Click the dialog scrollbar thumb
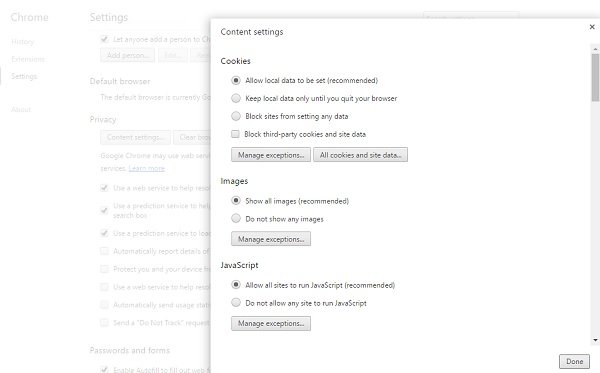This screenshot has height=373, width=600. [595, 77]
